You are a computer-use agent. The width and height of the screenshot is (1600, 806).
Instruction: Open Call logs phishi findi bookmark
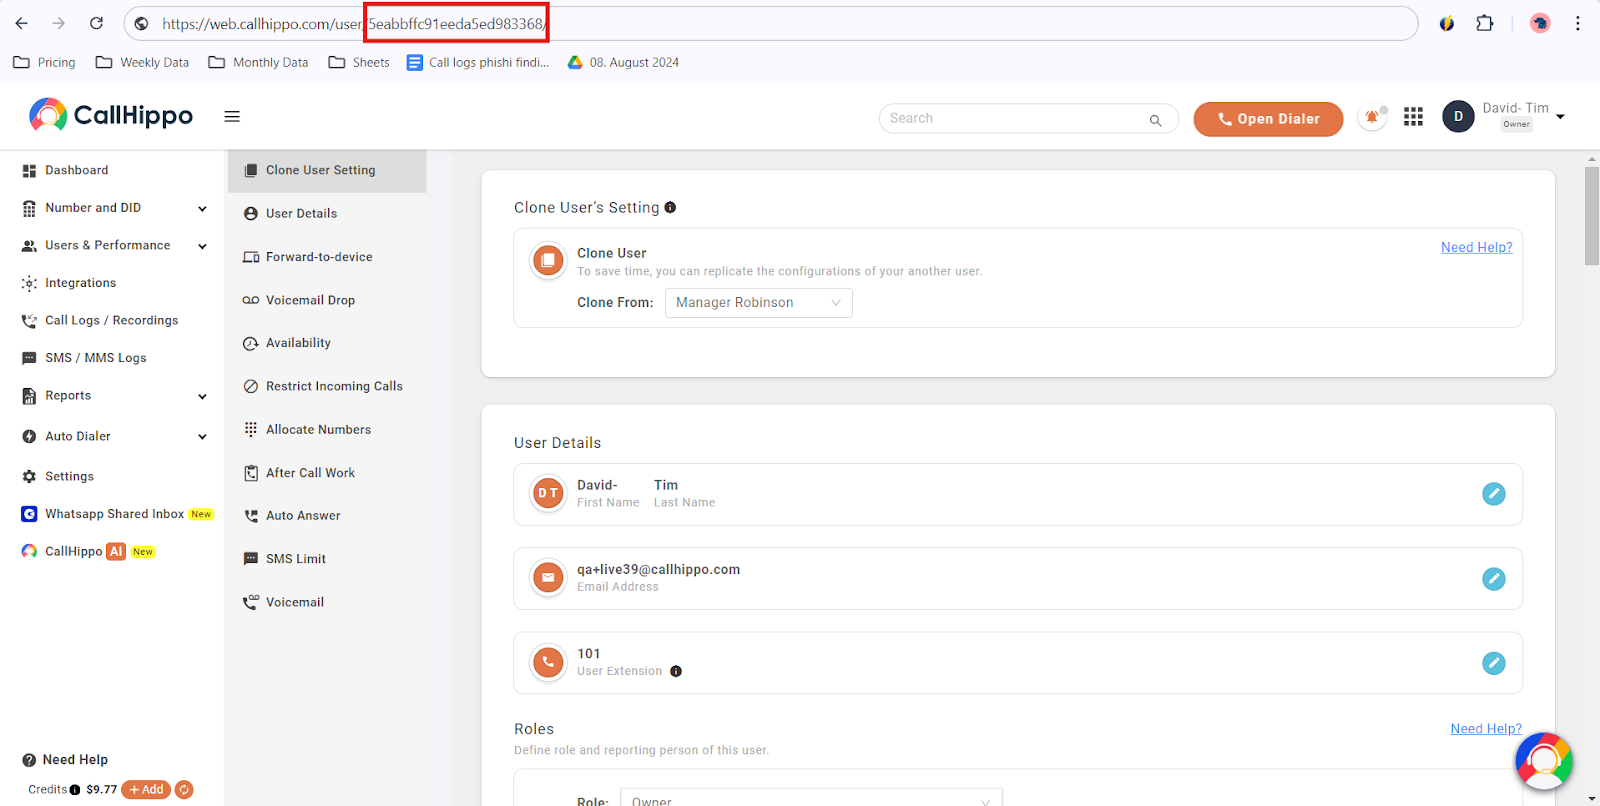(x=478, y=62)
